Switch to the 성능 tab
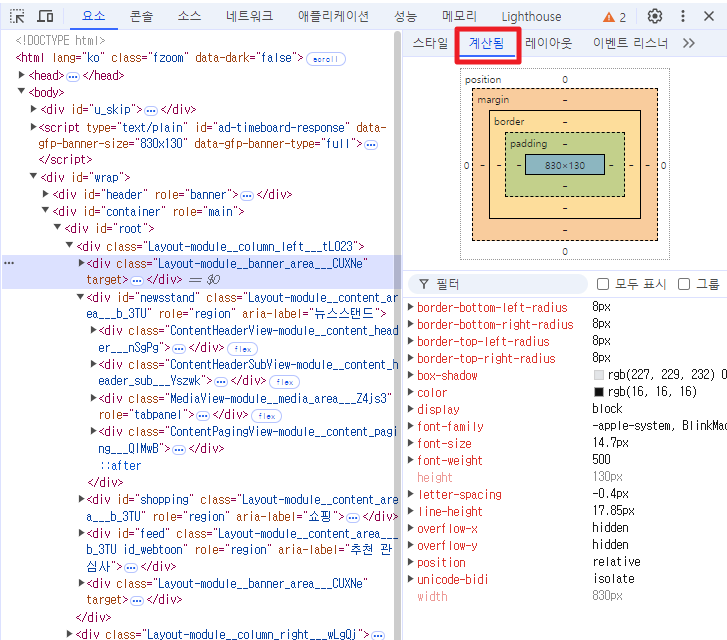Screen dimensions: 727x640 [405, 16]
